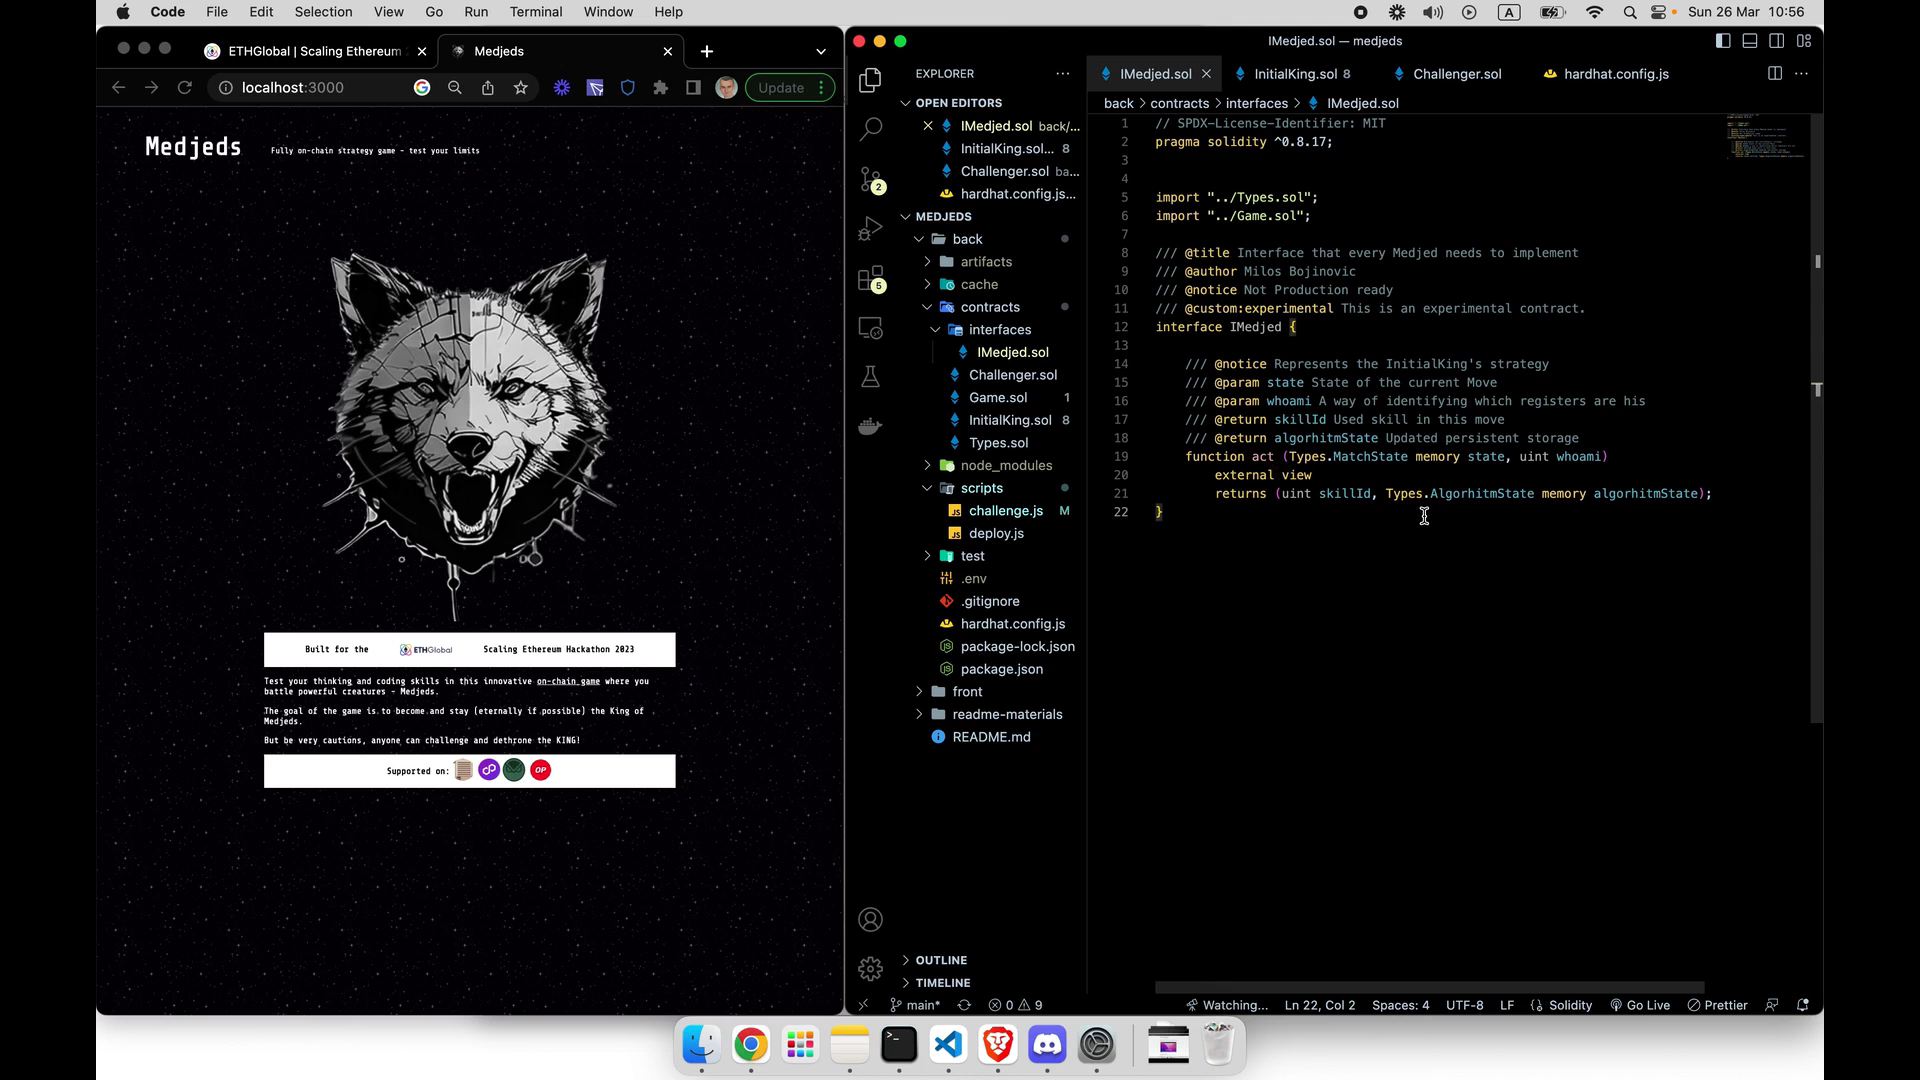Click errors and warnings count in status bar
The width and height of the screenshot is (1920, 1080).
click(x=1015, y=1005)
